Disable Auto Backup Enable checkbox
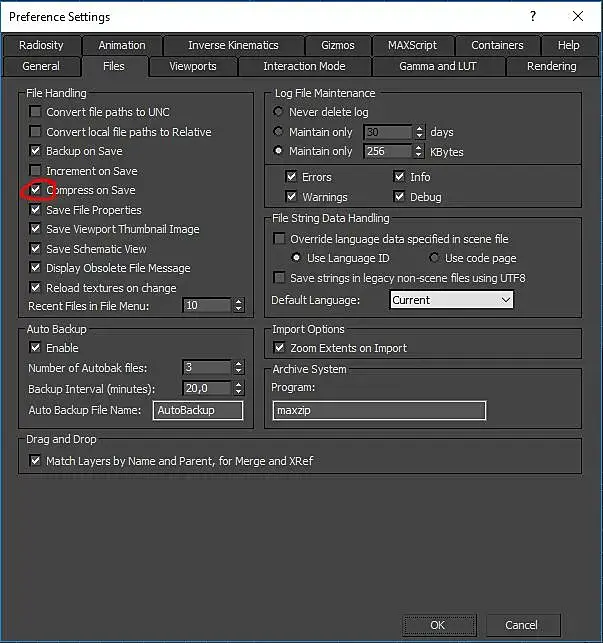This screenshot has height=643, width=603. click(x=36, y=348)
